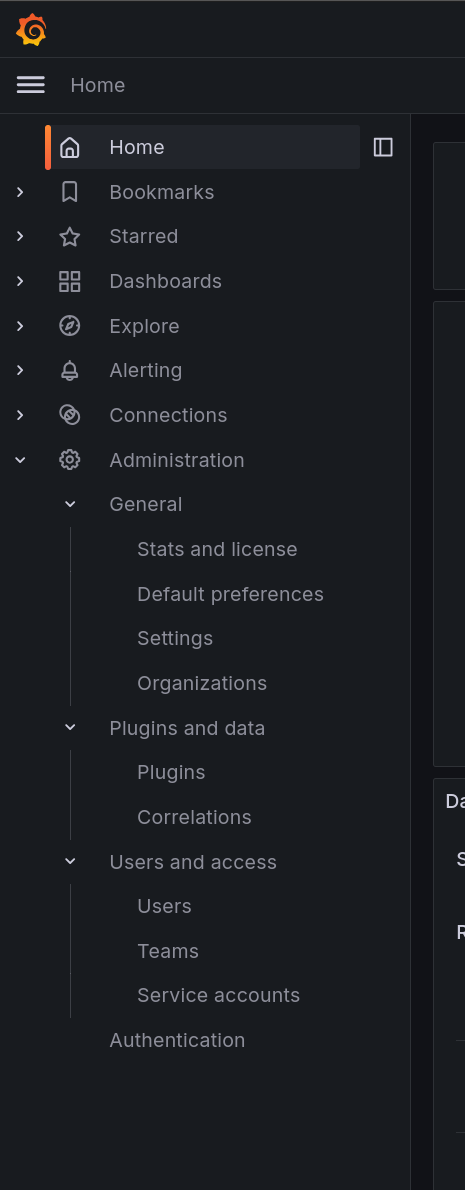Click the Bookmarks ribbon icon
The height and width of the screenshot is (1190, 465).
click(70, 192)
